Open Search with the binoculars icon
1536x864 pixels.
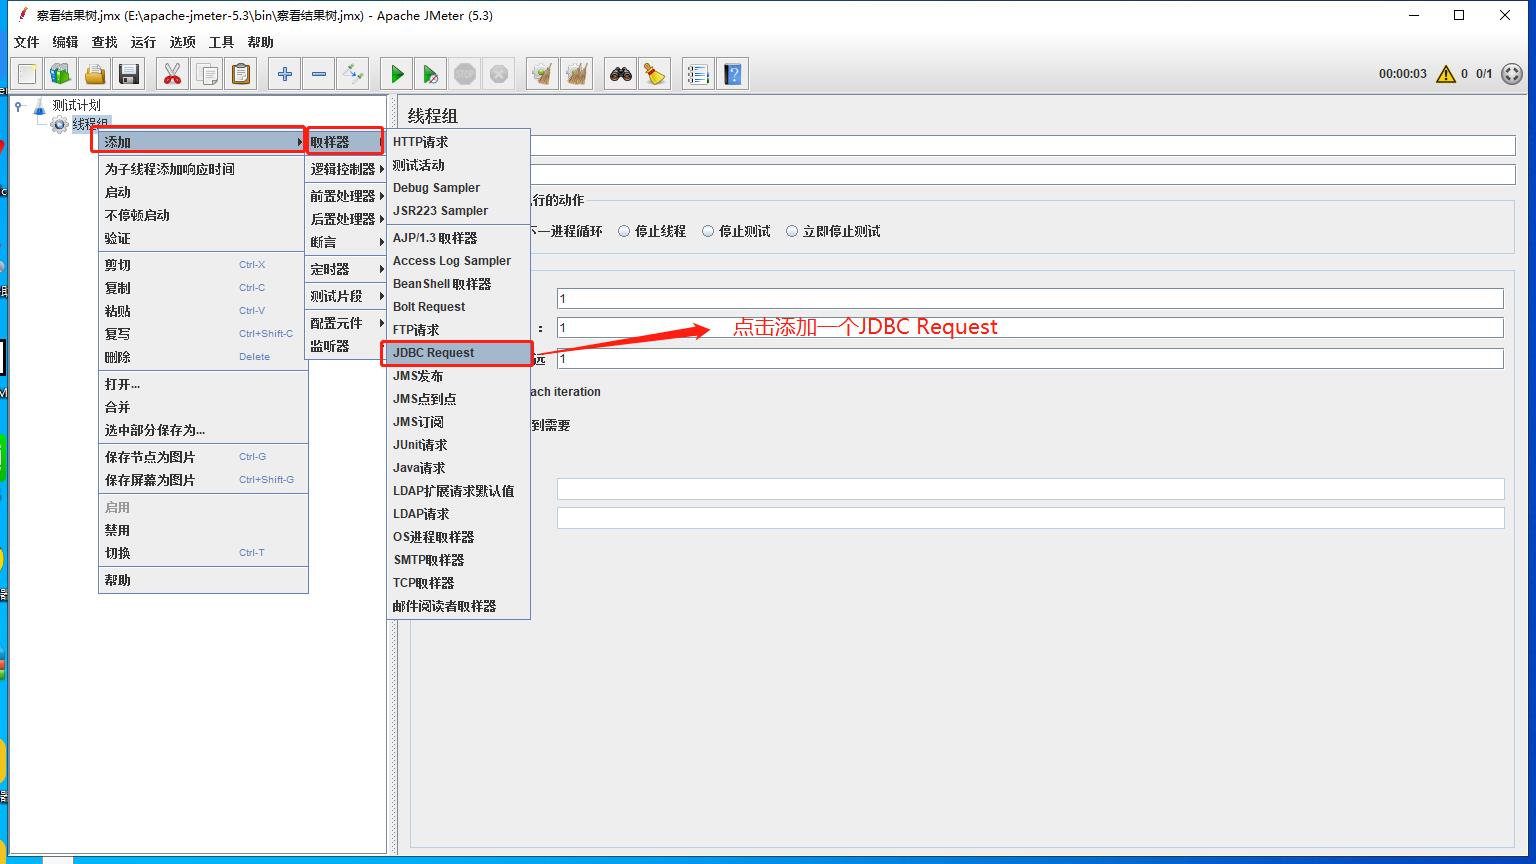(x=621, y=74)
